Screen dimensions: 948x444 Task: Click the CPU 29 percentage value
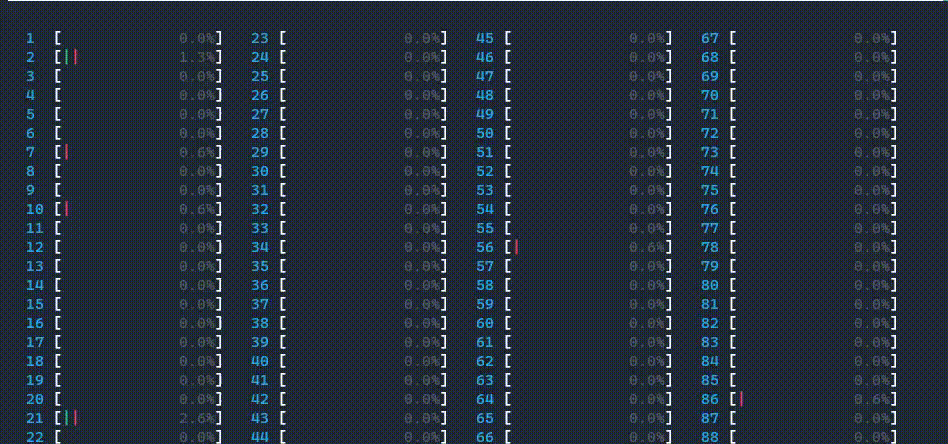[422, 152]
